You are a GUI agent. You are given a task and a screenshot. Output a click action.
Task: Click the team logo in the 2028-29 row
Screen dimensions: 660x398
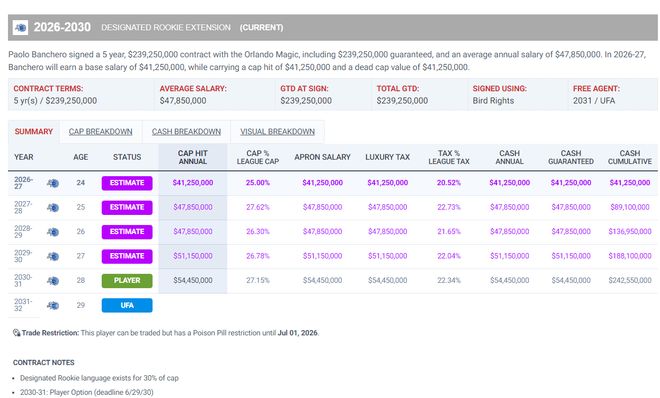click(x=53, y=232)
